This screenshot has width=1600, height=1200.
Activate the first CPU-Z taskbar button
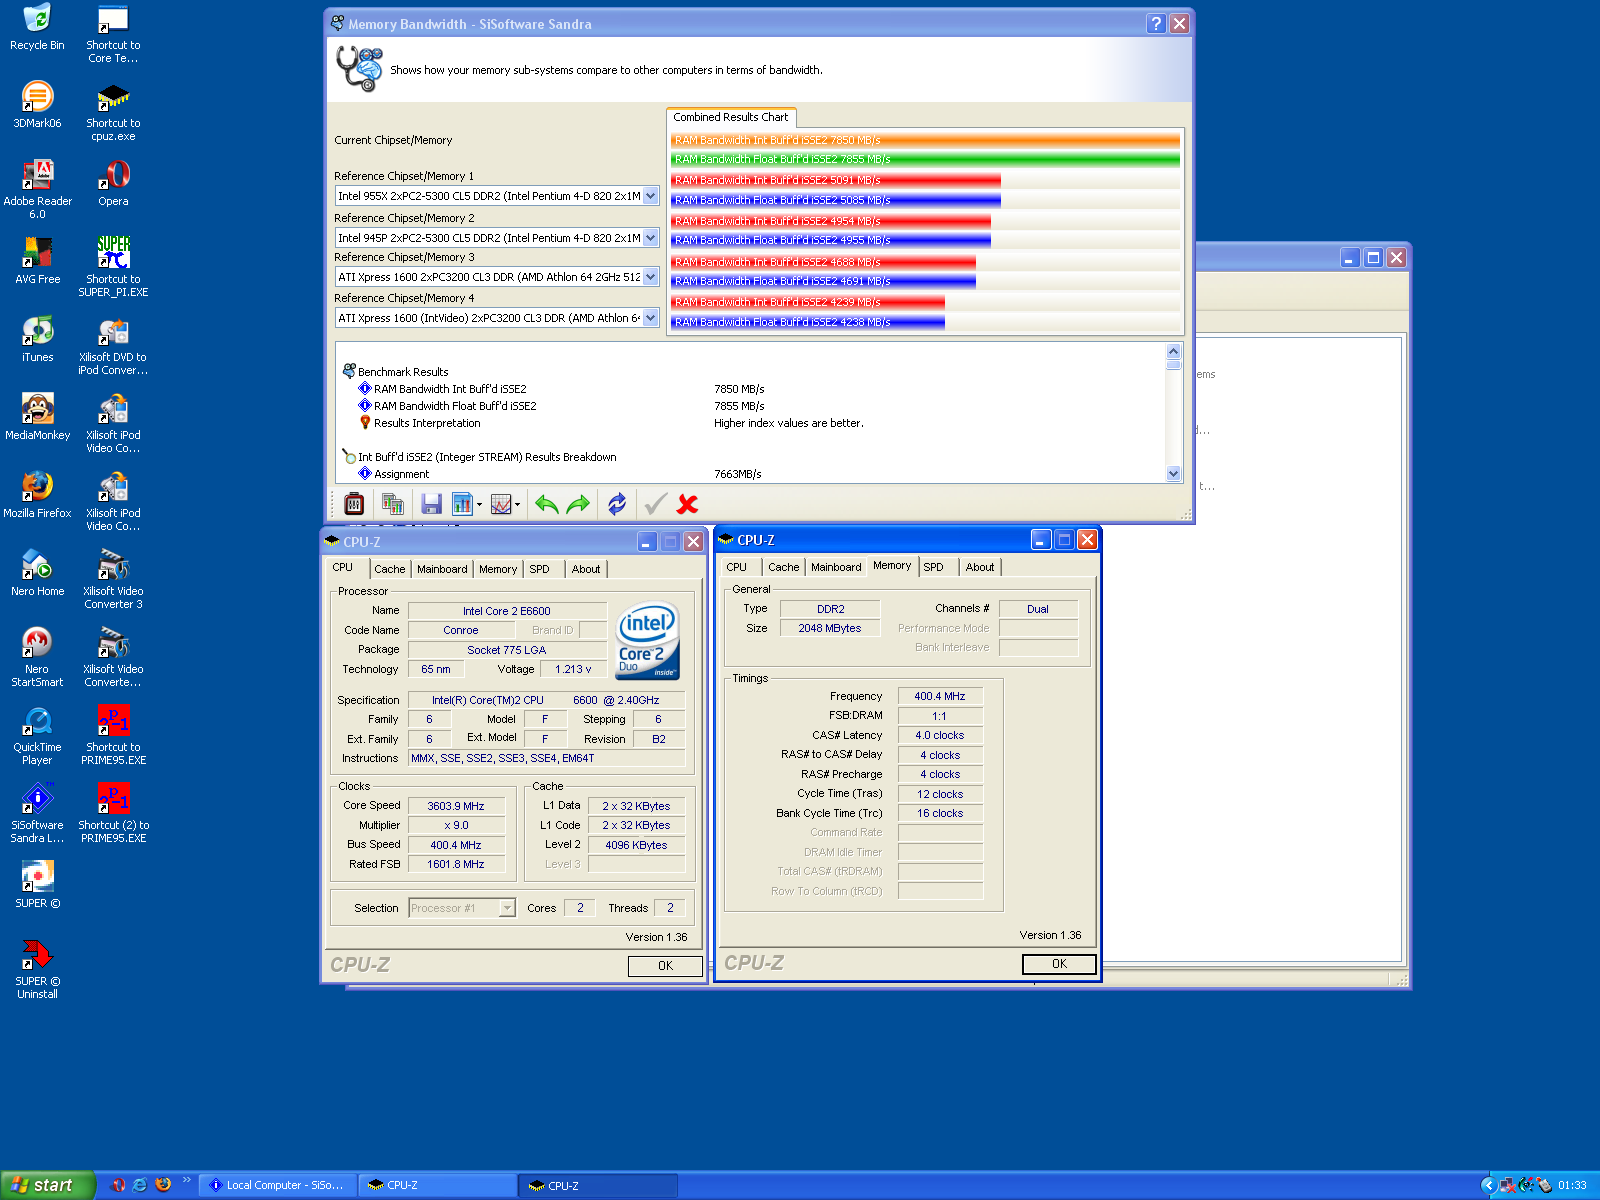coord(438,1185)
